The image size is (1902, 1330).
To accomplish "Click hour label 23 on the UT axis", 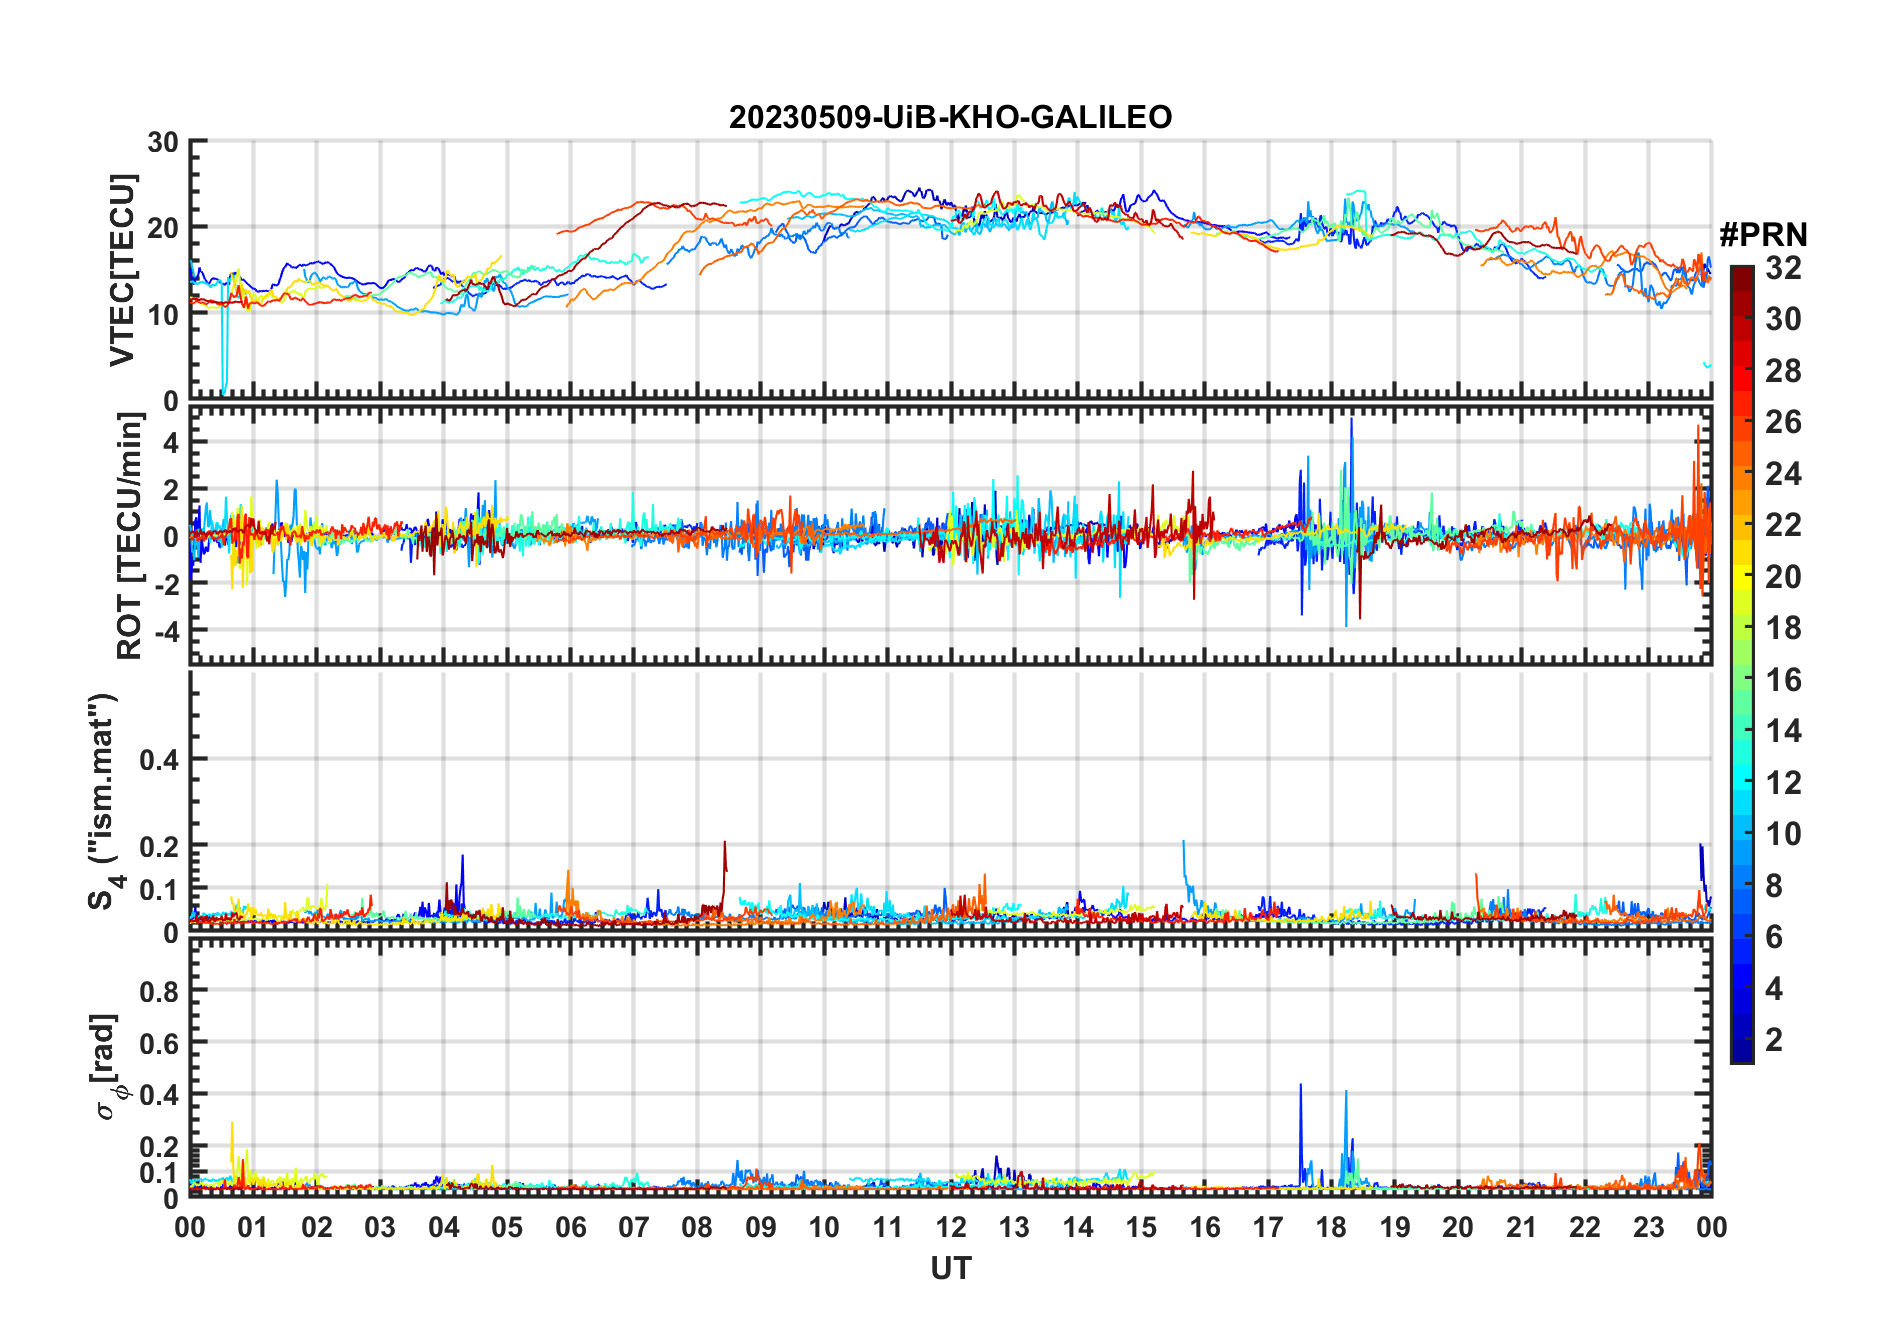I will click(1648, 1228).
